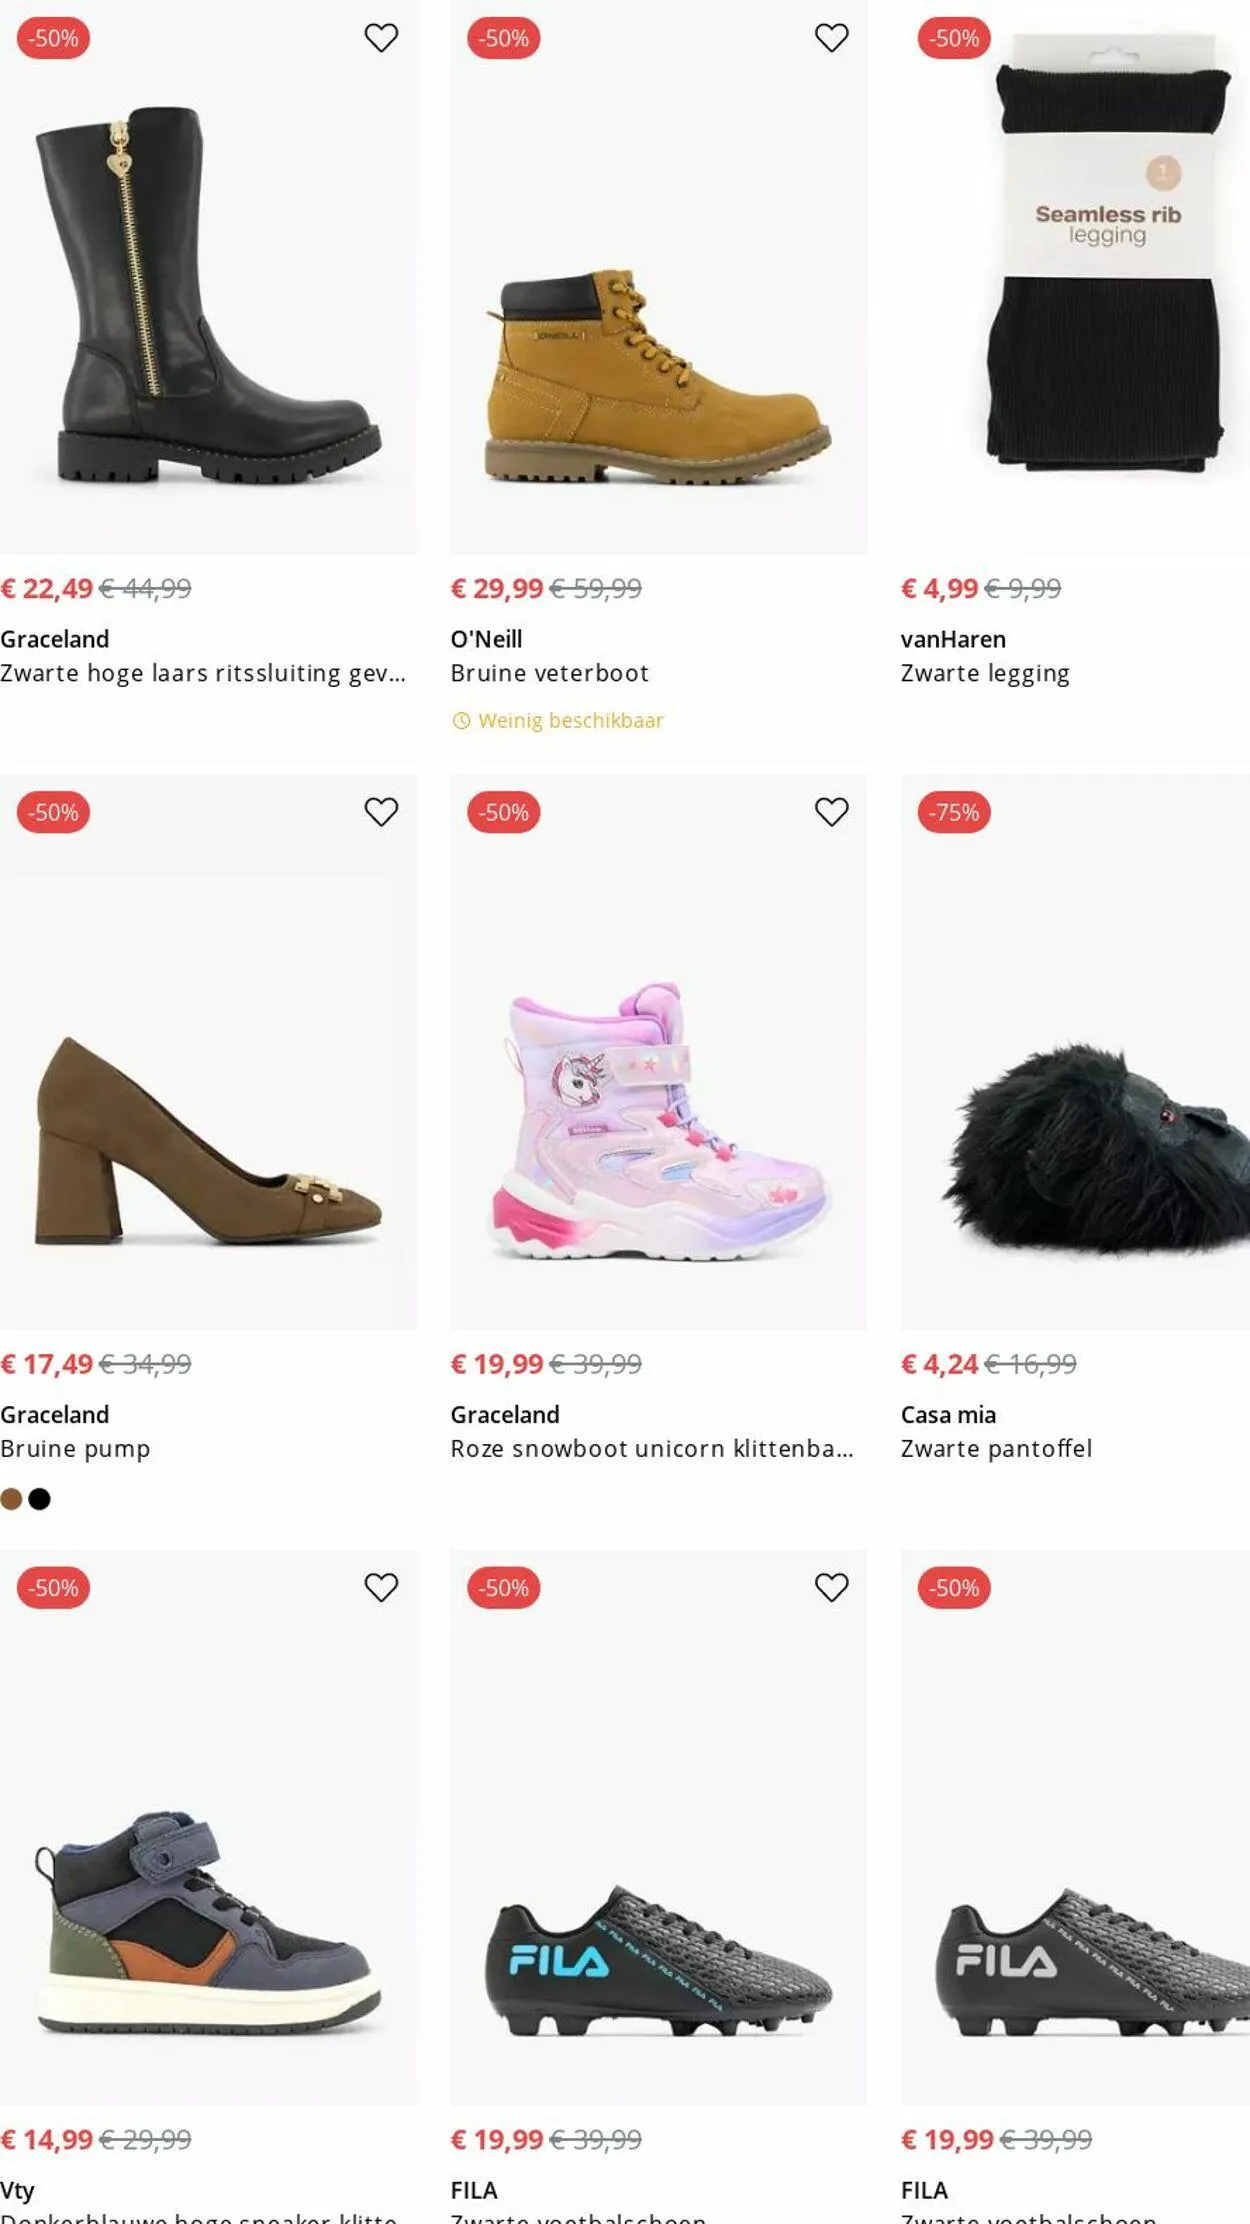
Task: Open the 'Zwarte pantoffel' product link
Action: pos(996,1449)
